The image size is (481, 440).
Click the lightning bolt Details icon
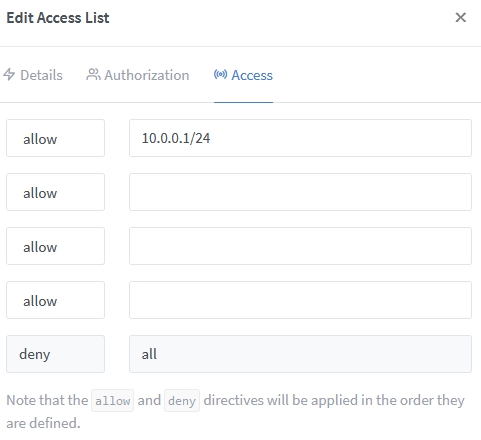coord(9,74)
